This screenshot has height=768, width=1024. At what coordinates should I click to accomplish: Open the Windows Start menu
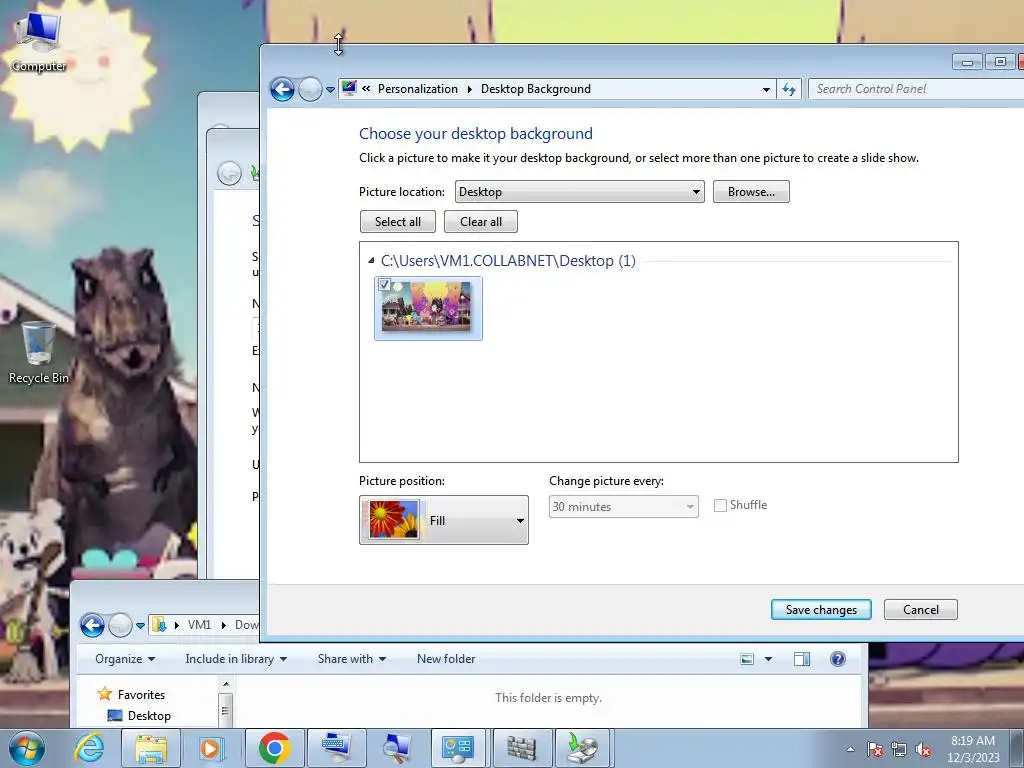point(27,748)
